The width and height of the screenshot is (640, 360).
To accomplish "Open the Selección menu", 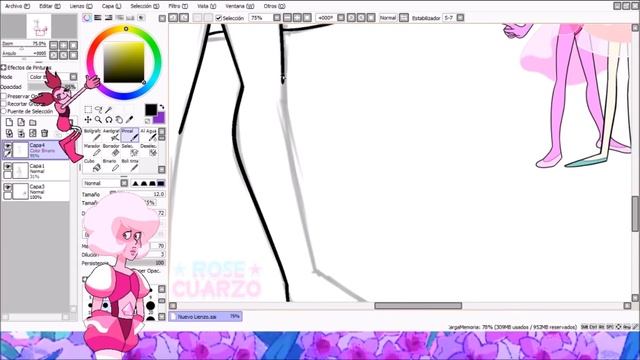I will [x=145, y=6].
